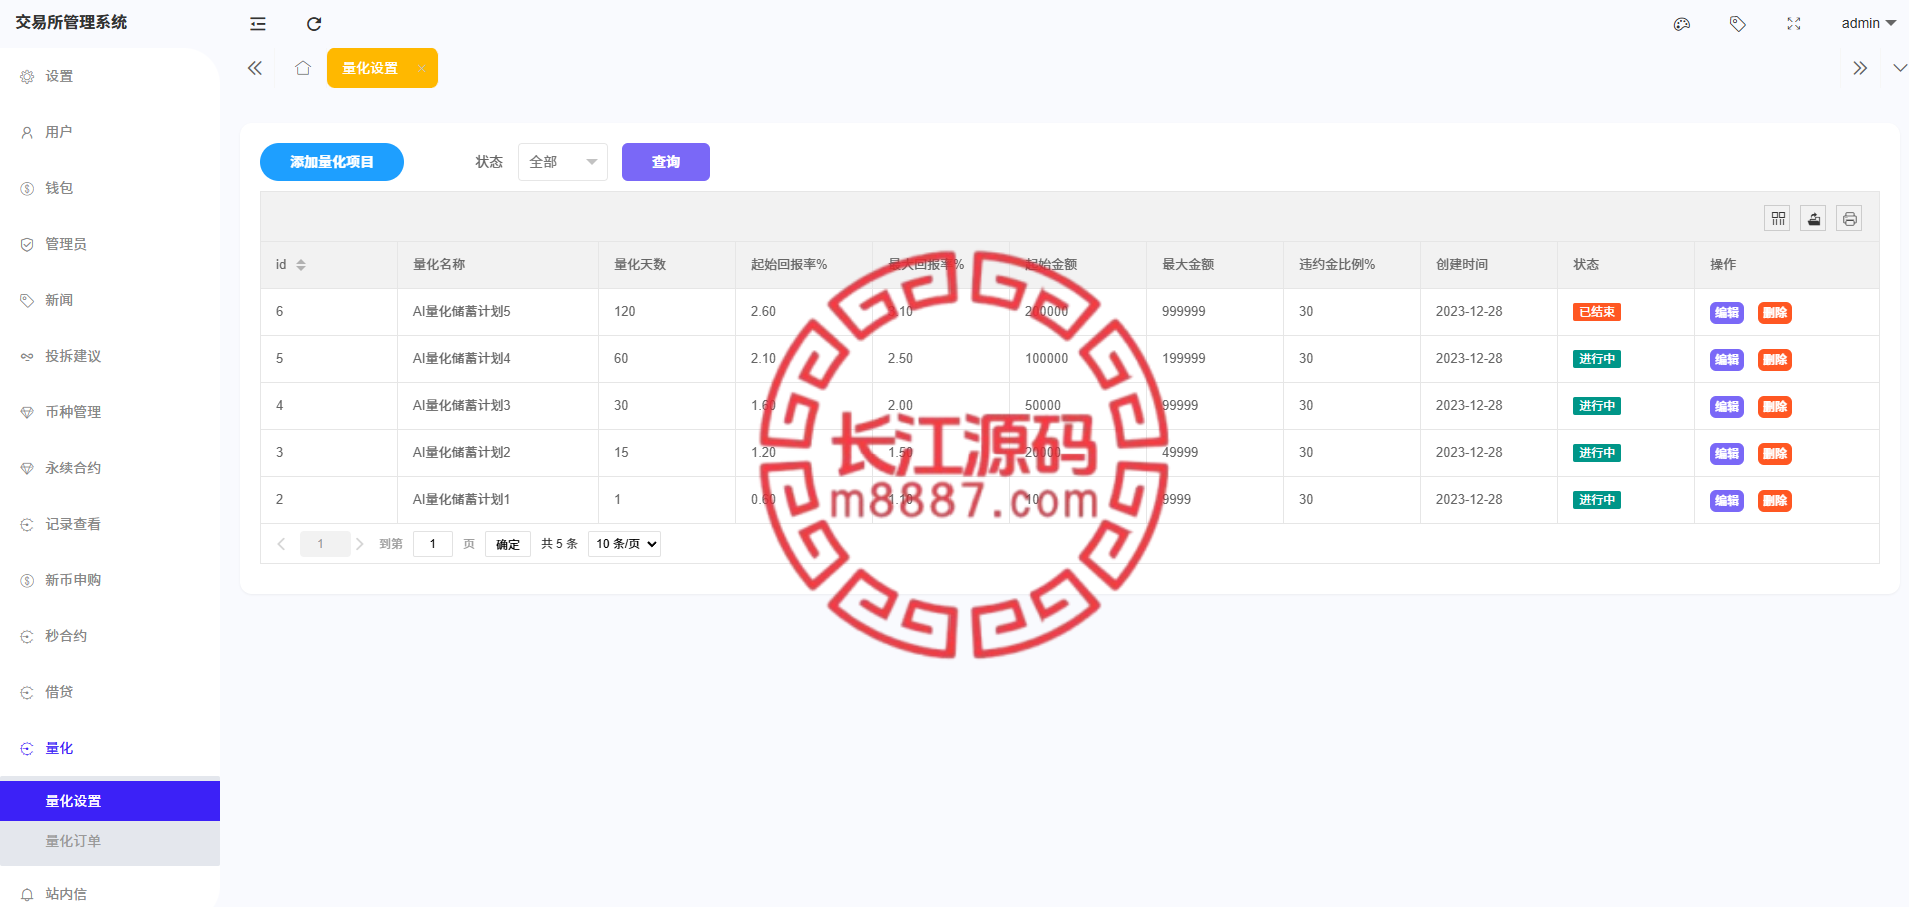Expand 借贷 sidebar menu
Viewport: 1909px width, 907px height.
pyautogui.click(x=110, y=692)
